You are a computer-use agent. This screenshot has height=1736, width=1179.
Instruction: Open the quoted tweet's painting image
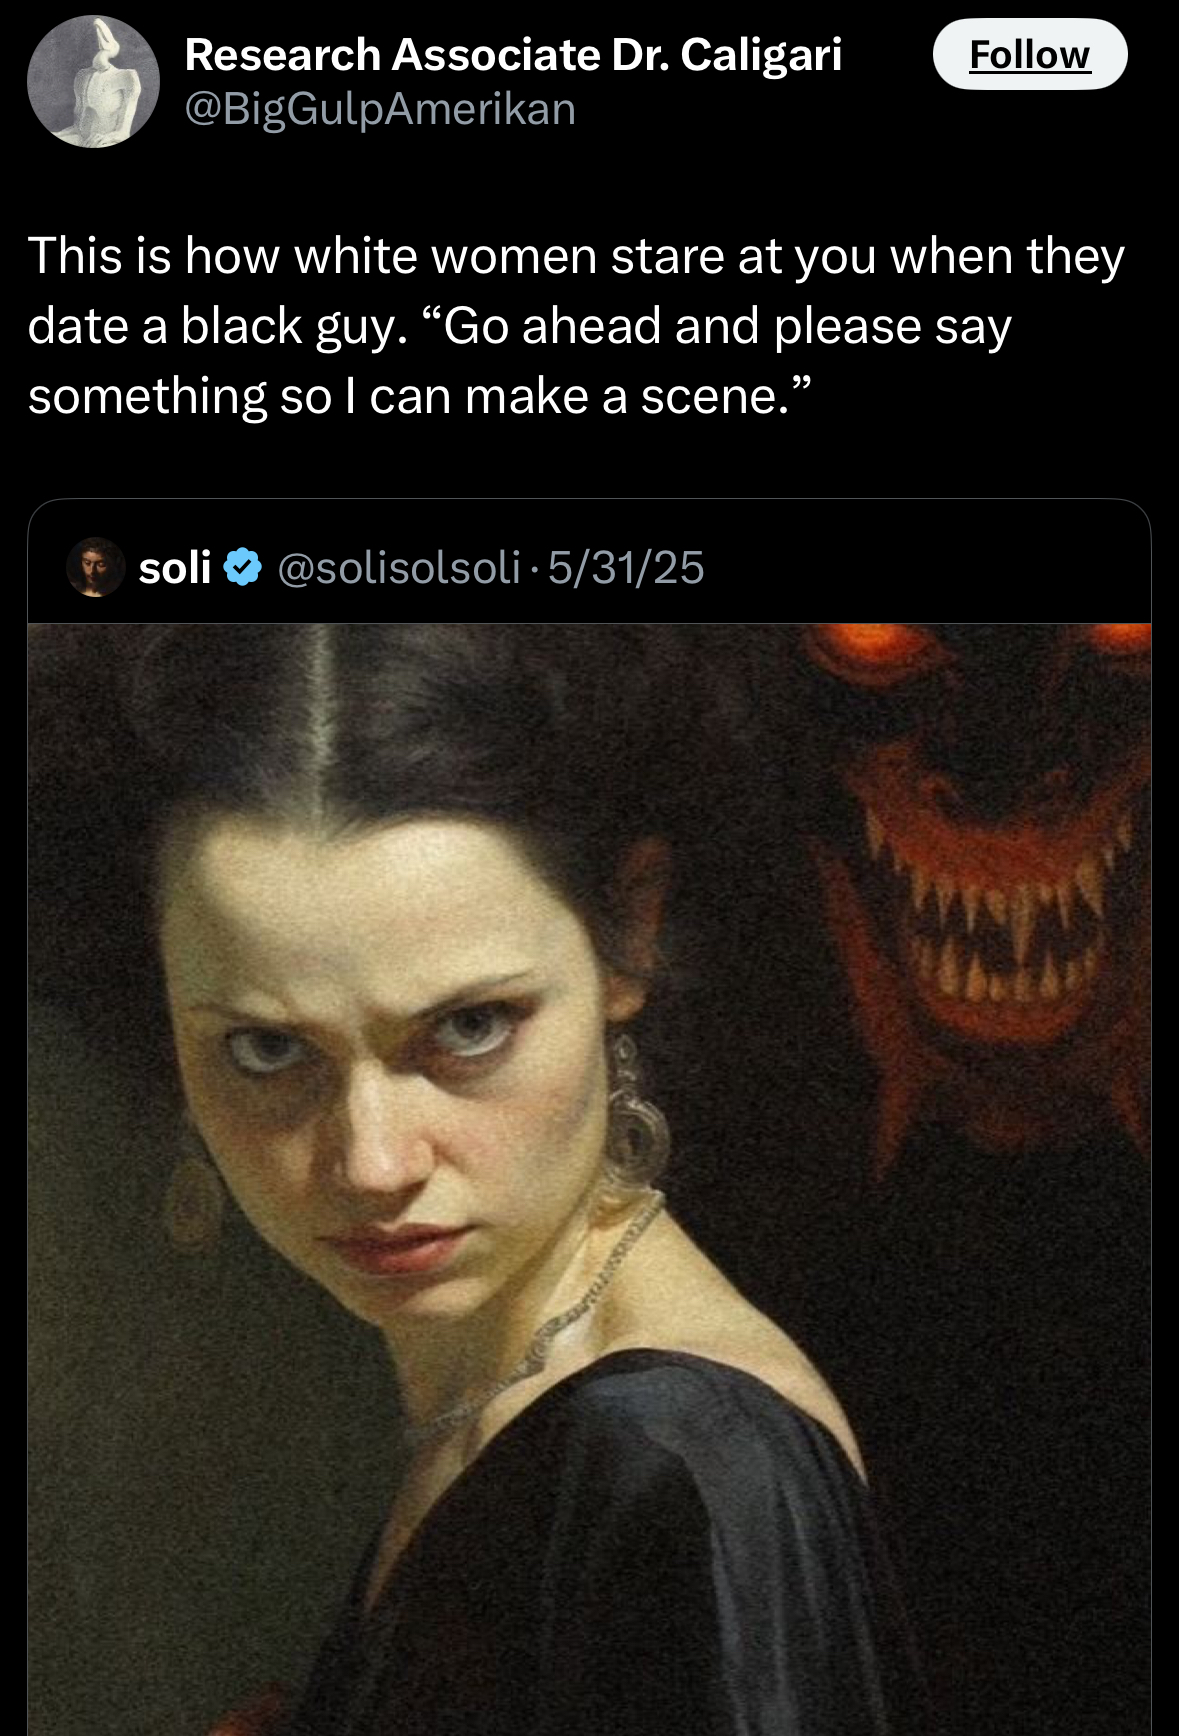click(589, 1179)
